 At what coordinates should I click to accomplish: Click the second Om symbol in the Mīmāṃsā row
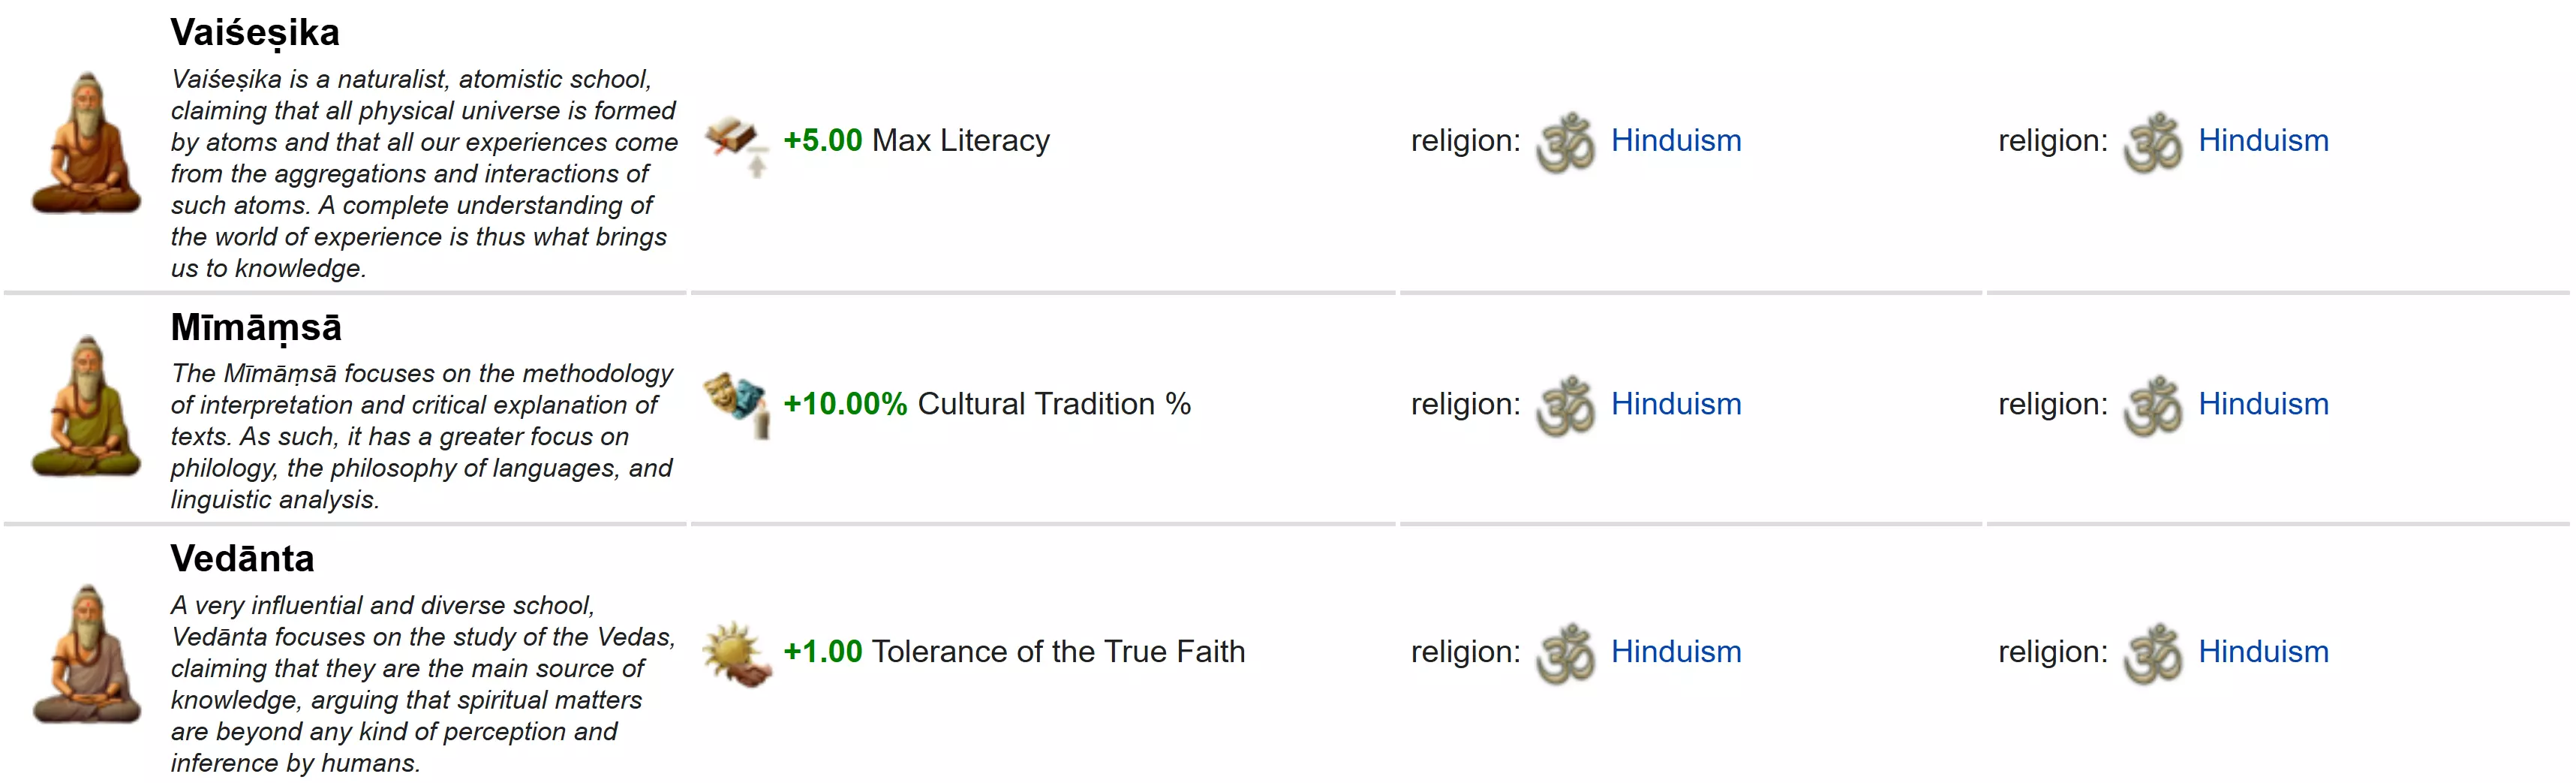pyautogui.click(x=2152, y=406)
